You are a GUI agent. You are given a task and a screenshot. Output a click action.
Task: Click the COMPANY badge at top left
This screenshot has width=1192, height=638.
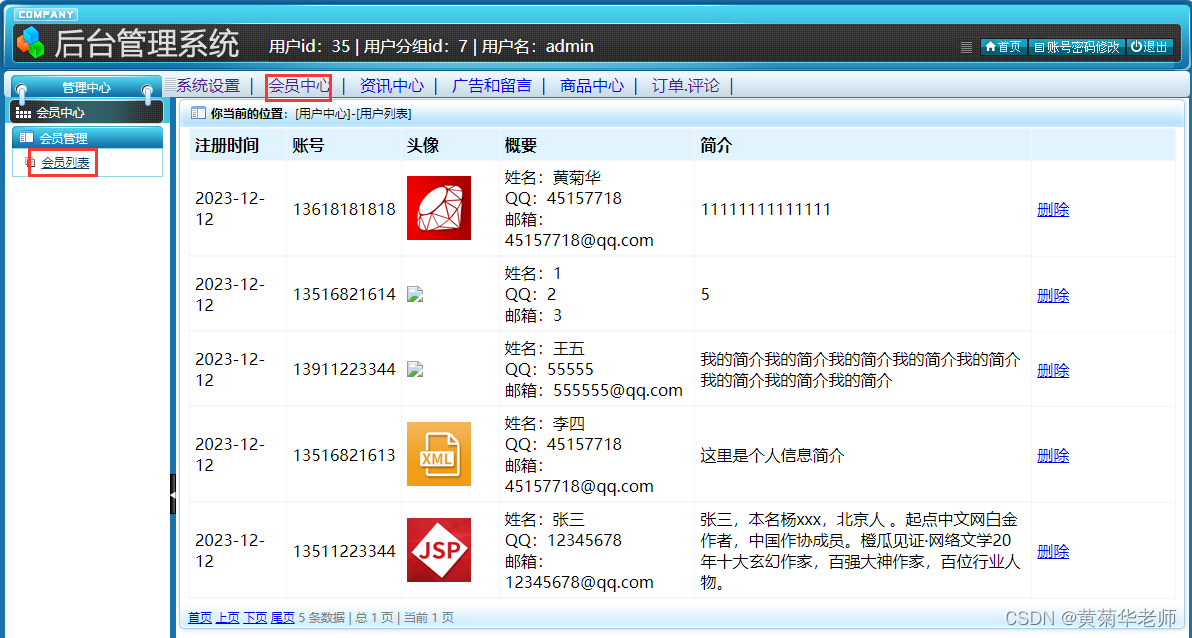(x=46, y=14)
